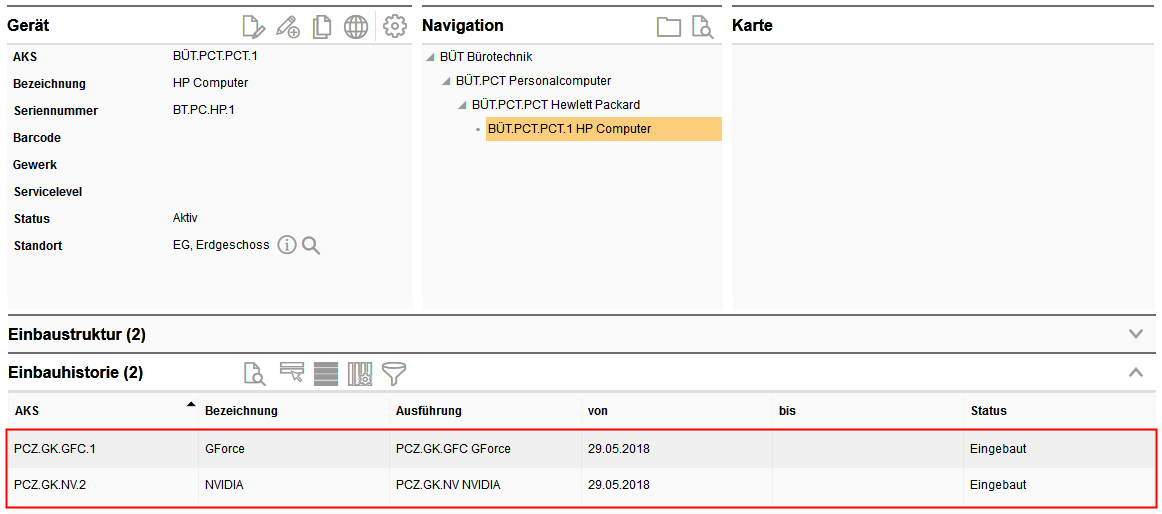The width and height of the screenshot is (1162, 514).
Task: Click the row selection icon in Einbauhistorie
Action: [x=292, y=374]
